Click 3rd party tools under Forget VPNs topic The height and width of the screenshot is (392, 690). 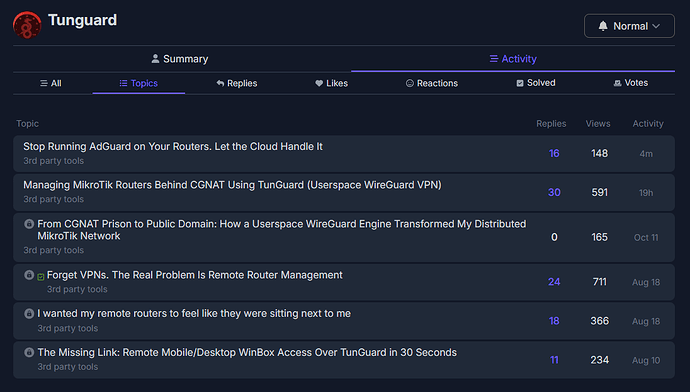click(77, 289)
